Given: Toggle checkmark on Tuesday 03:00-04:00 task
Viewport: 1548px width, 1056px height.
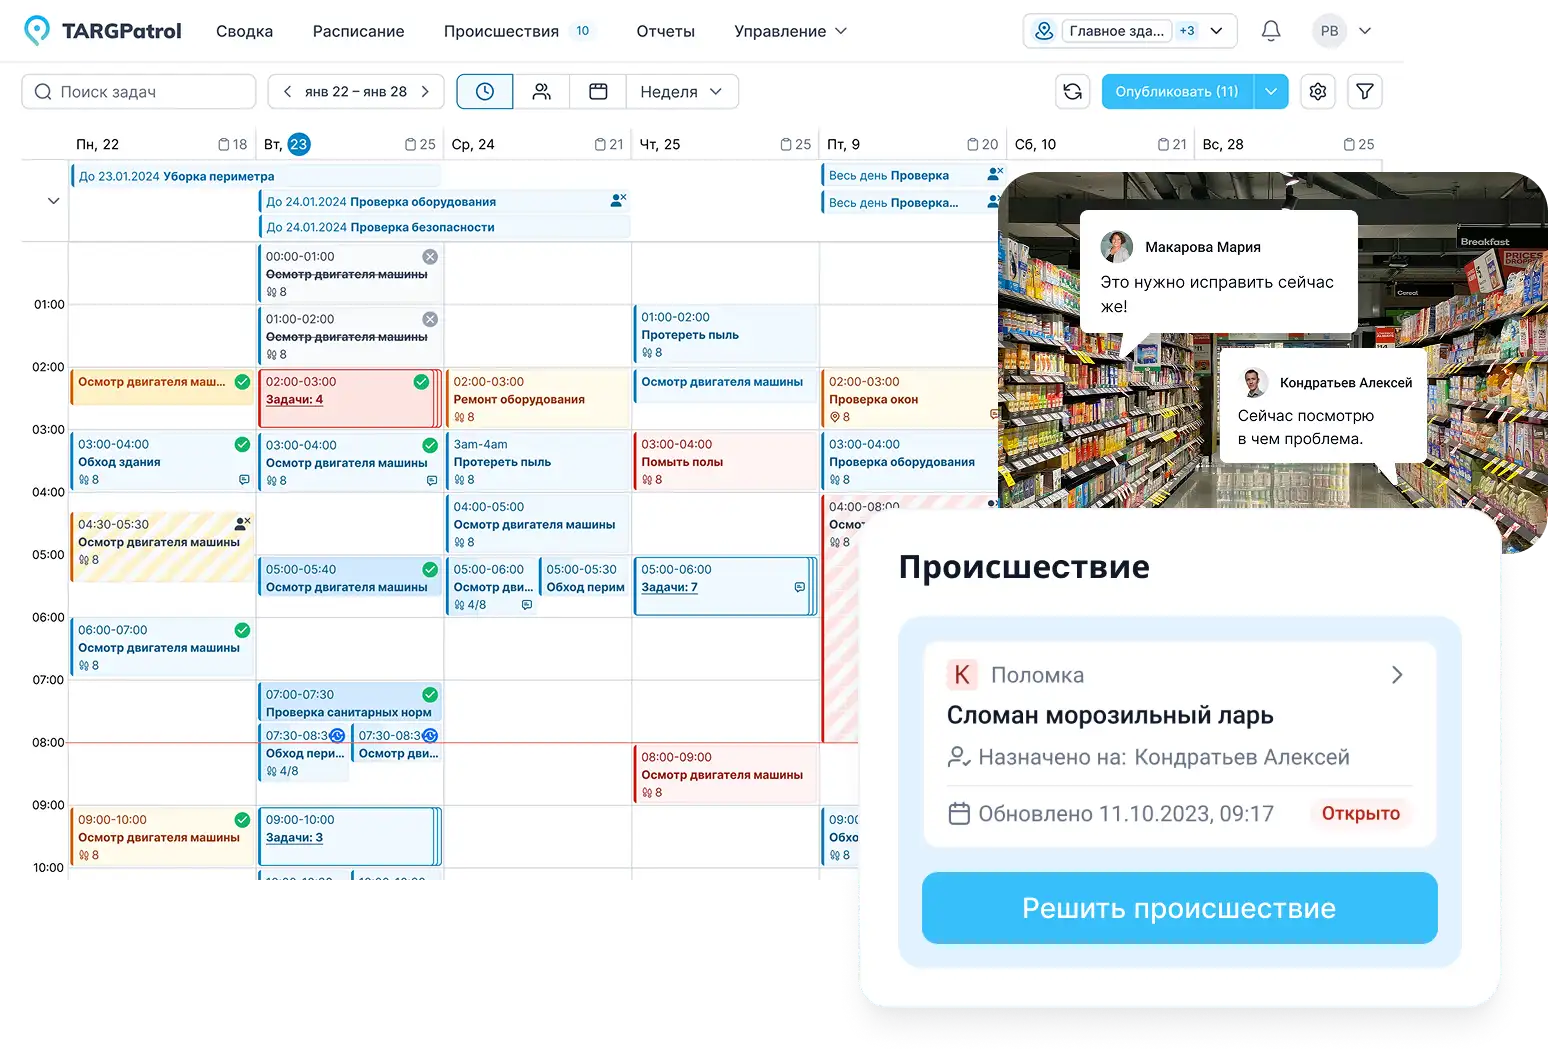Looking at the screenshot, I should click(x=430, y=445).
